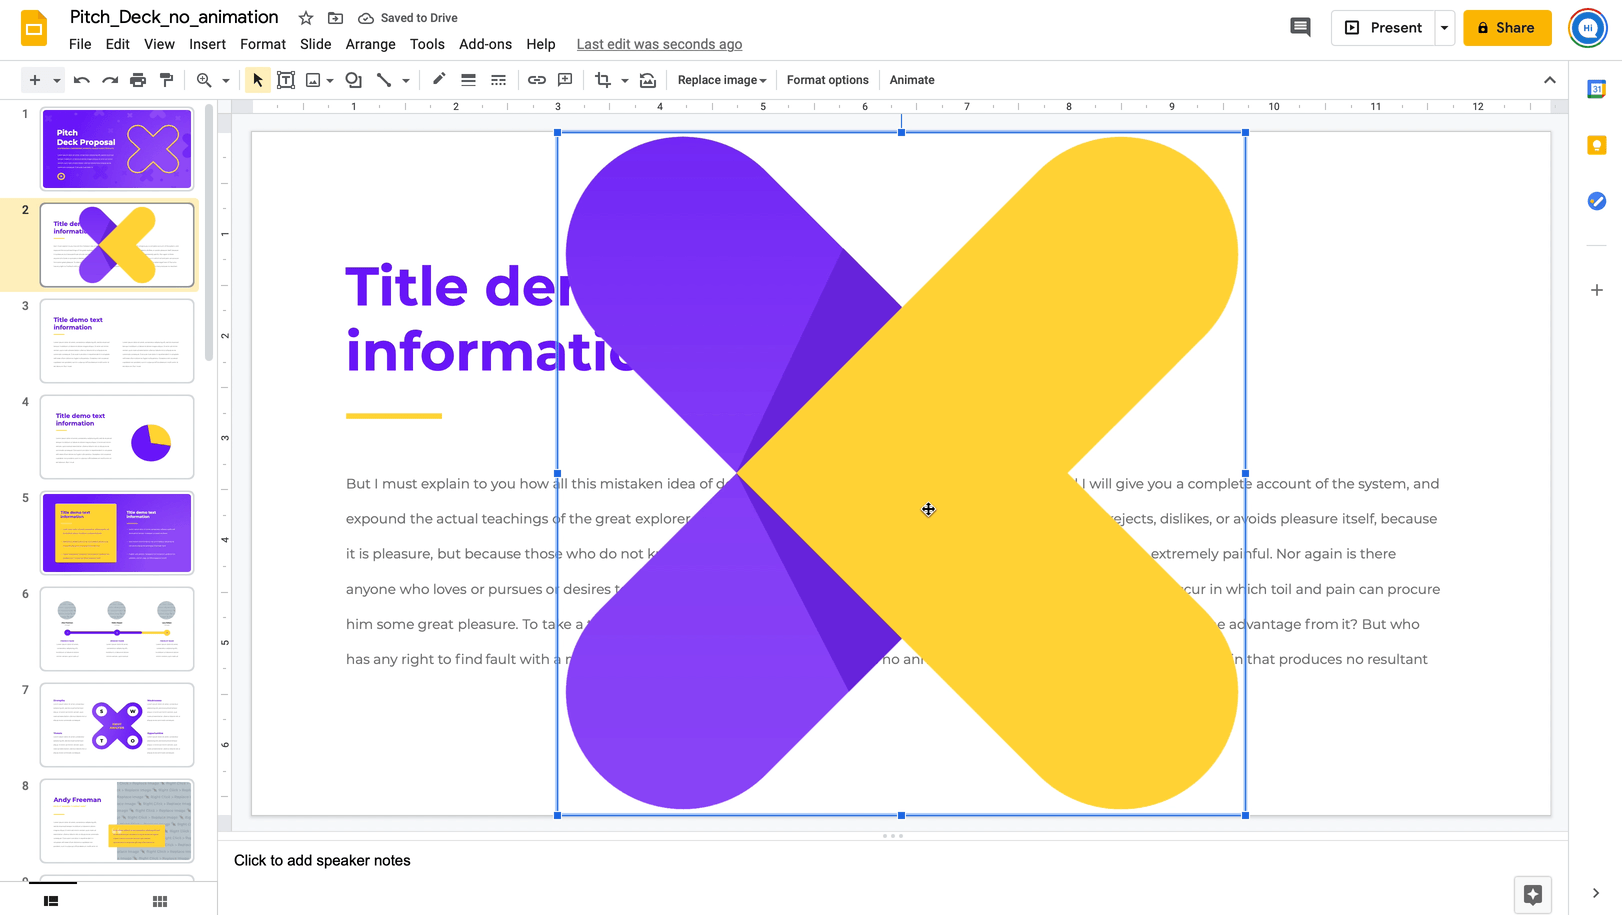Activate the crop image tool

coord(603,80)
